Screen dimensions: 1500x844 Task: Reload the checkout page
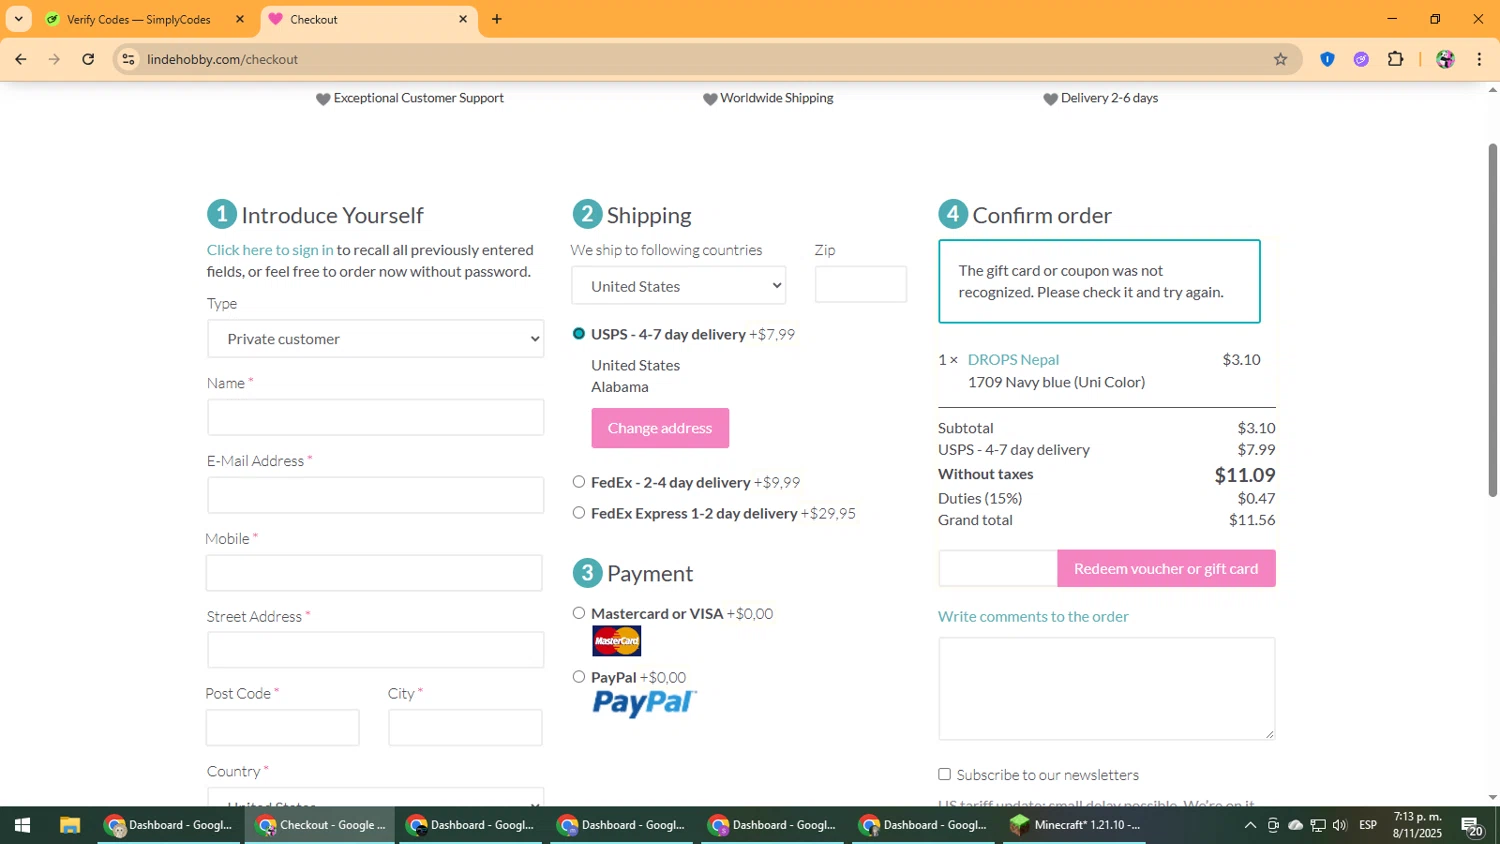pos(88,59)
